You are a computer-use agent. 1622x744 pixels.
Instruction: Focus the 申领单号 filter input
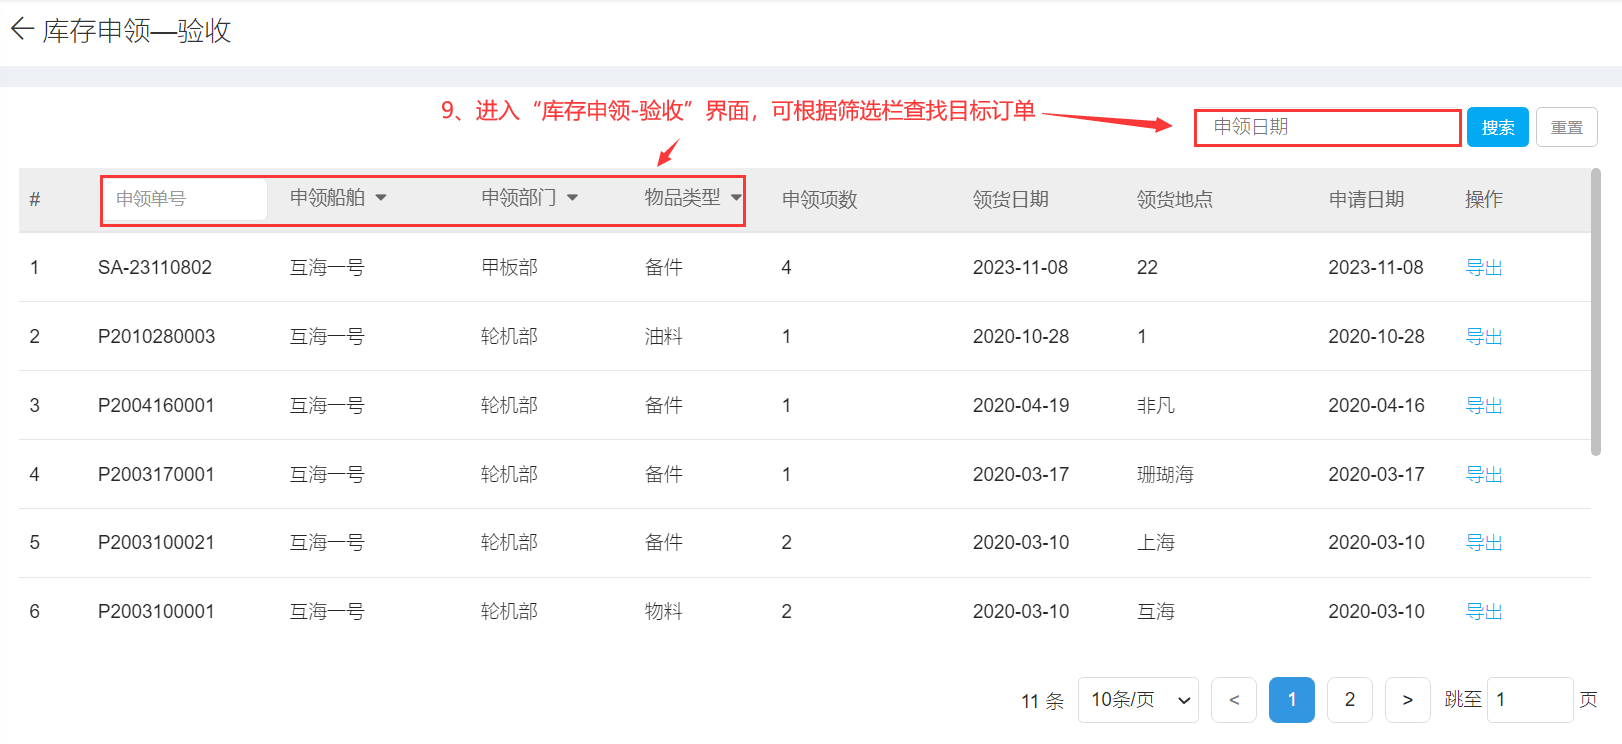[184, 199]
